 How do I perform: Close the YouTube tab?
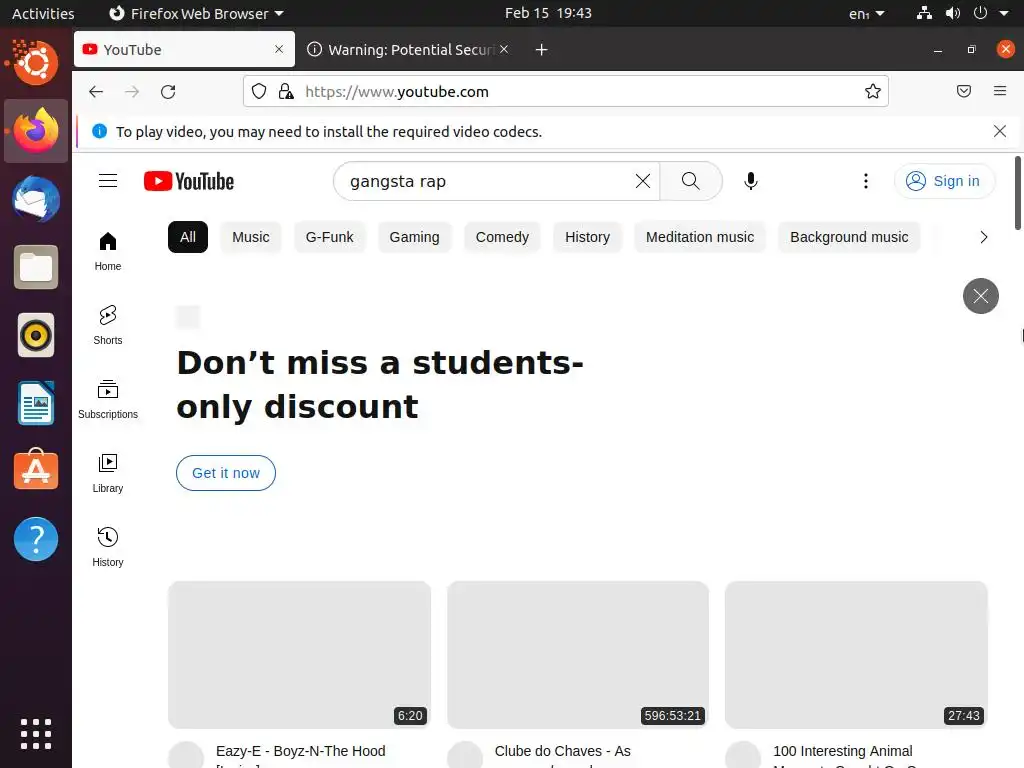tap(279, 50)
